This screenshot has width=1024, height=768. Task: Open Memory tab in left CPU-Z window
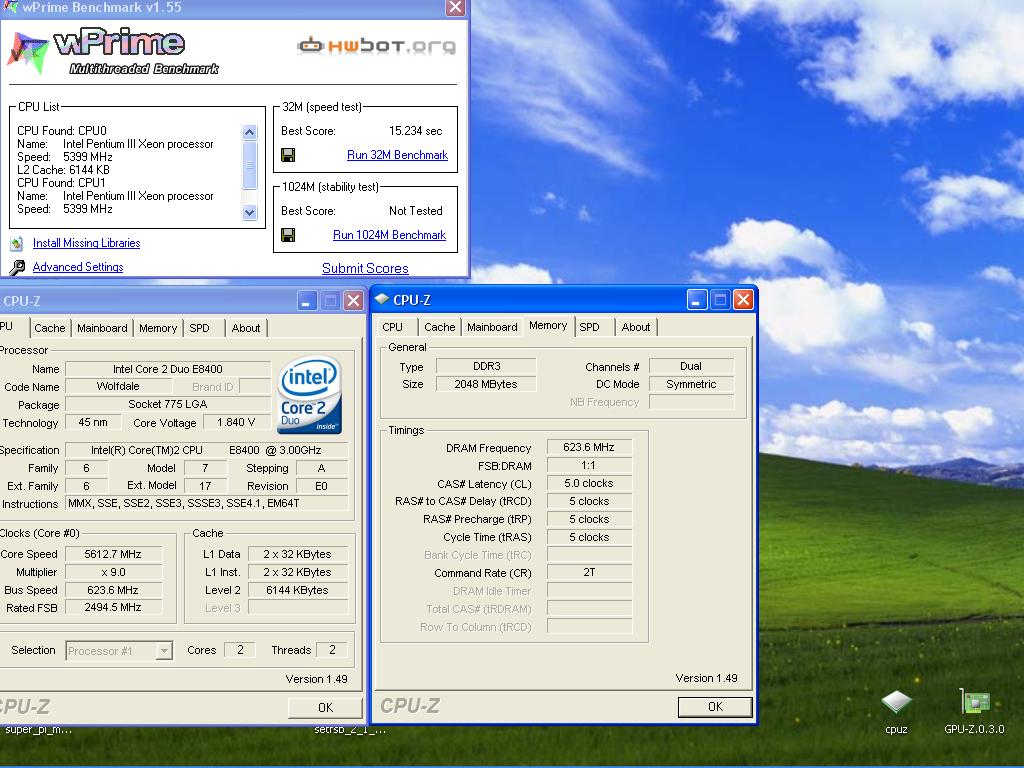click(x=158, y=328)
